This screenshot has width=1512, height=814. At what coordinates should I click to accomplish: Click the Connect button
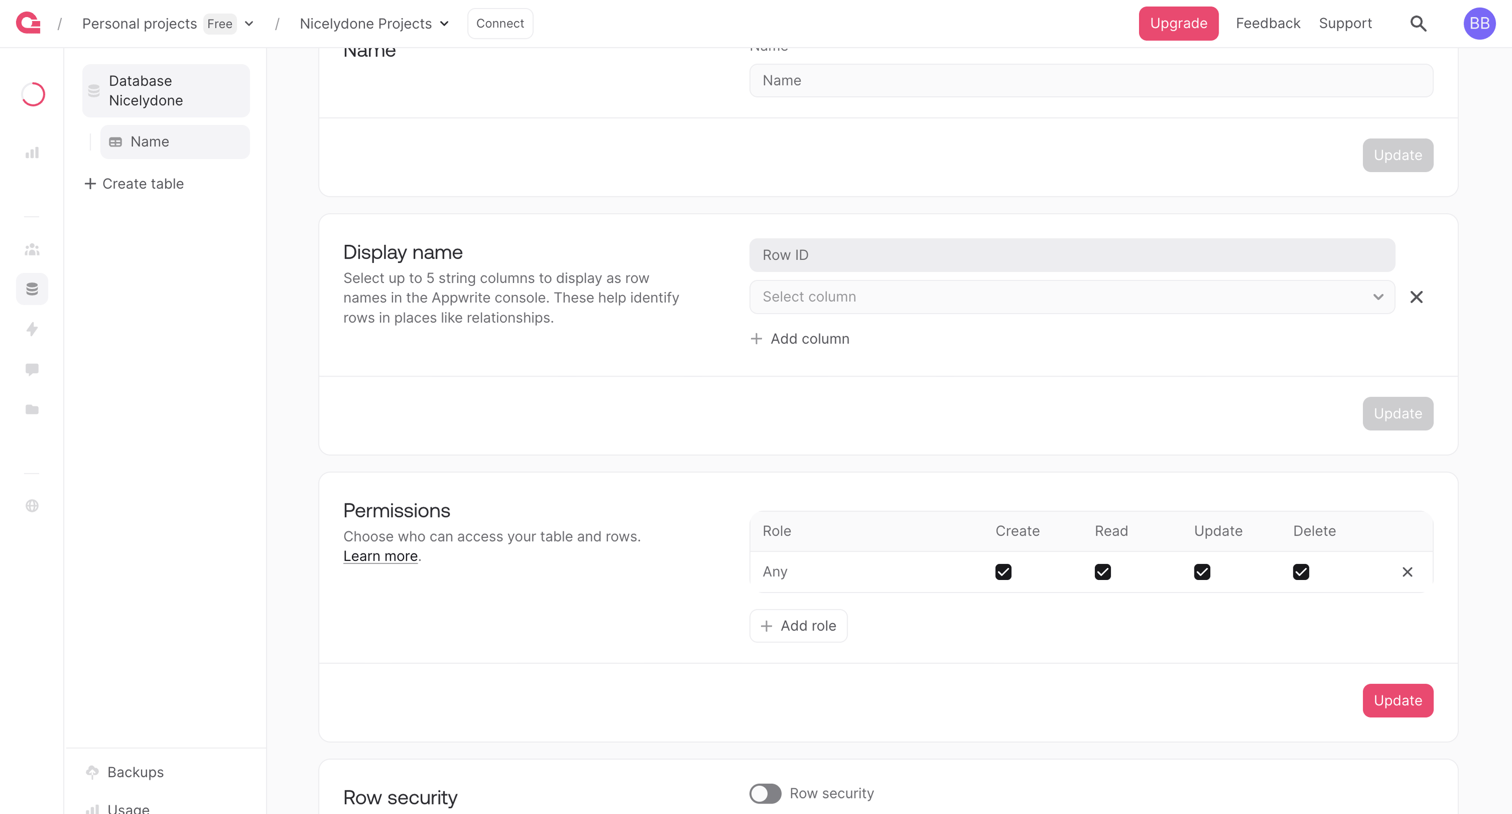[x=500, y=23]
